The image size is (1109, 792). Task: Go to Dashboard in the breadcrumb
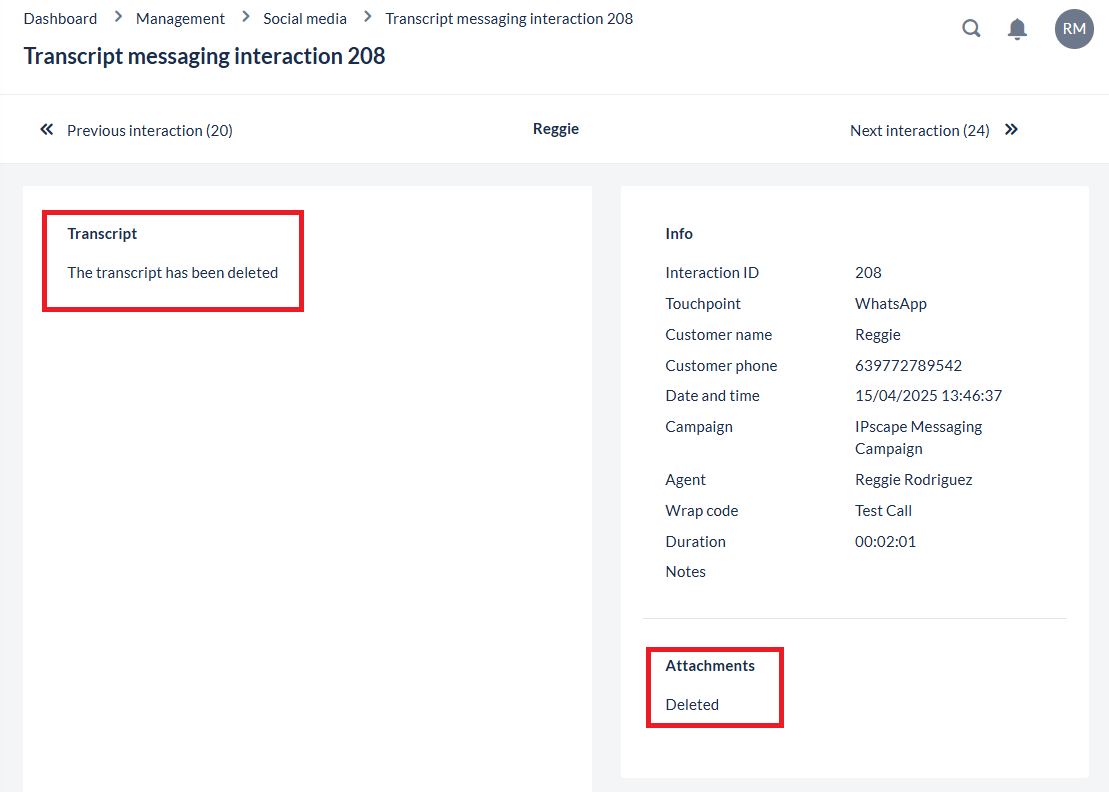[x=60, y=18]
